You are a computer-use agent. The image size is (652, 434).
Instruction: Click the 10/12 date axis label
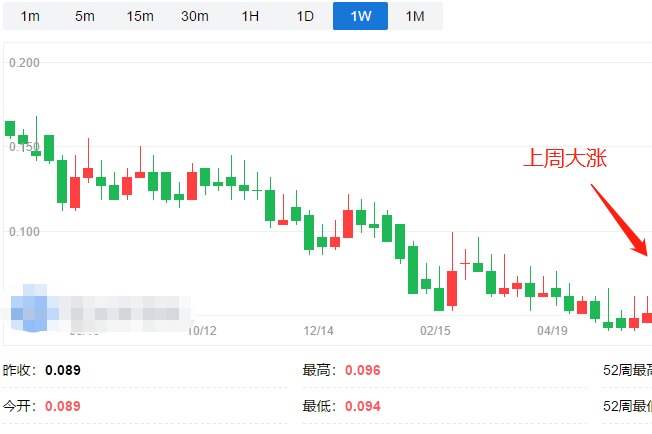click(x=202, y=329)
